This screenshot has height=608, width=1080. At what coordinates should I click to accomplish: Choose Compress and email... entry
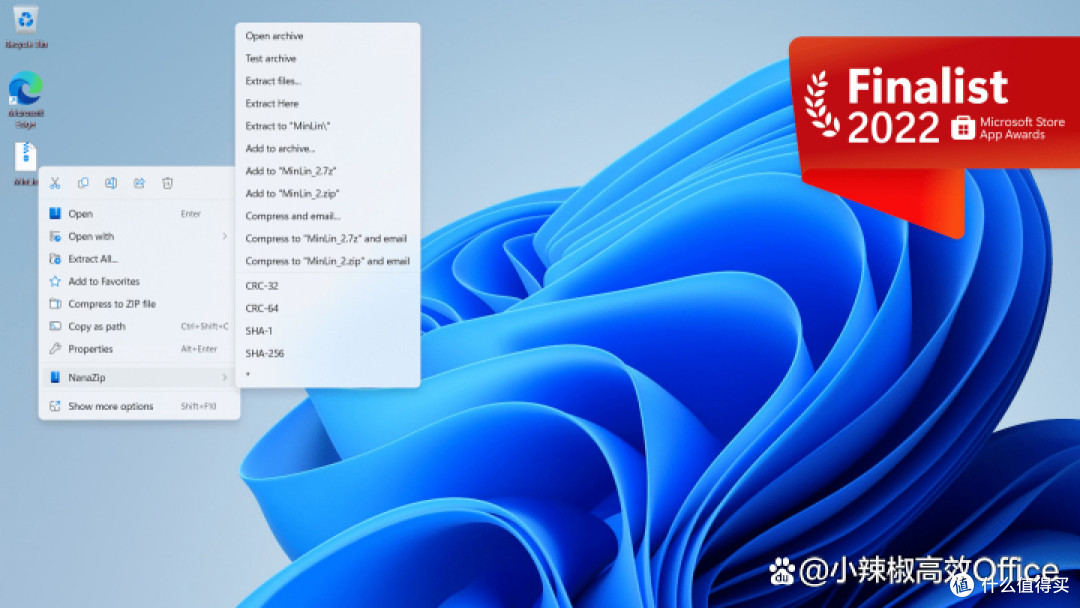[x=328, y=216]
